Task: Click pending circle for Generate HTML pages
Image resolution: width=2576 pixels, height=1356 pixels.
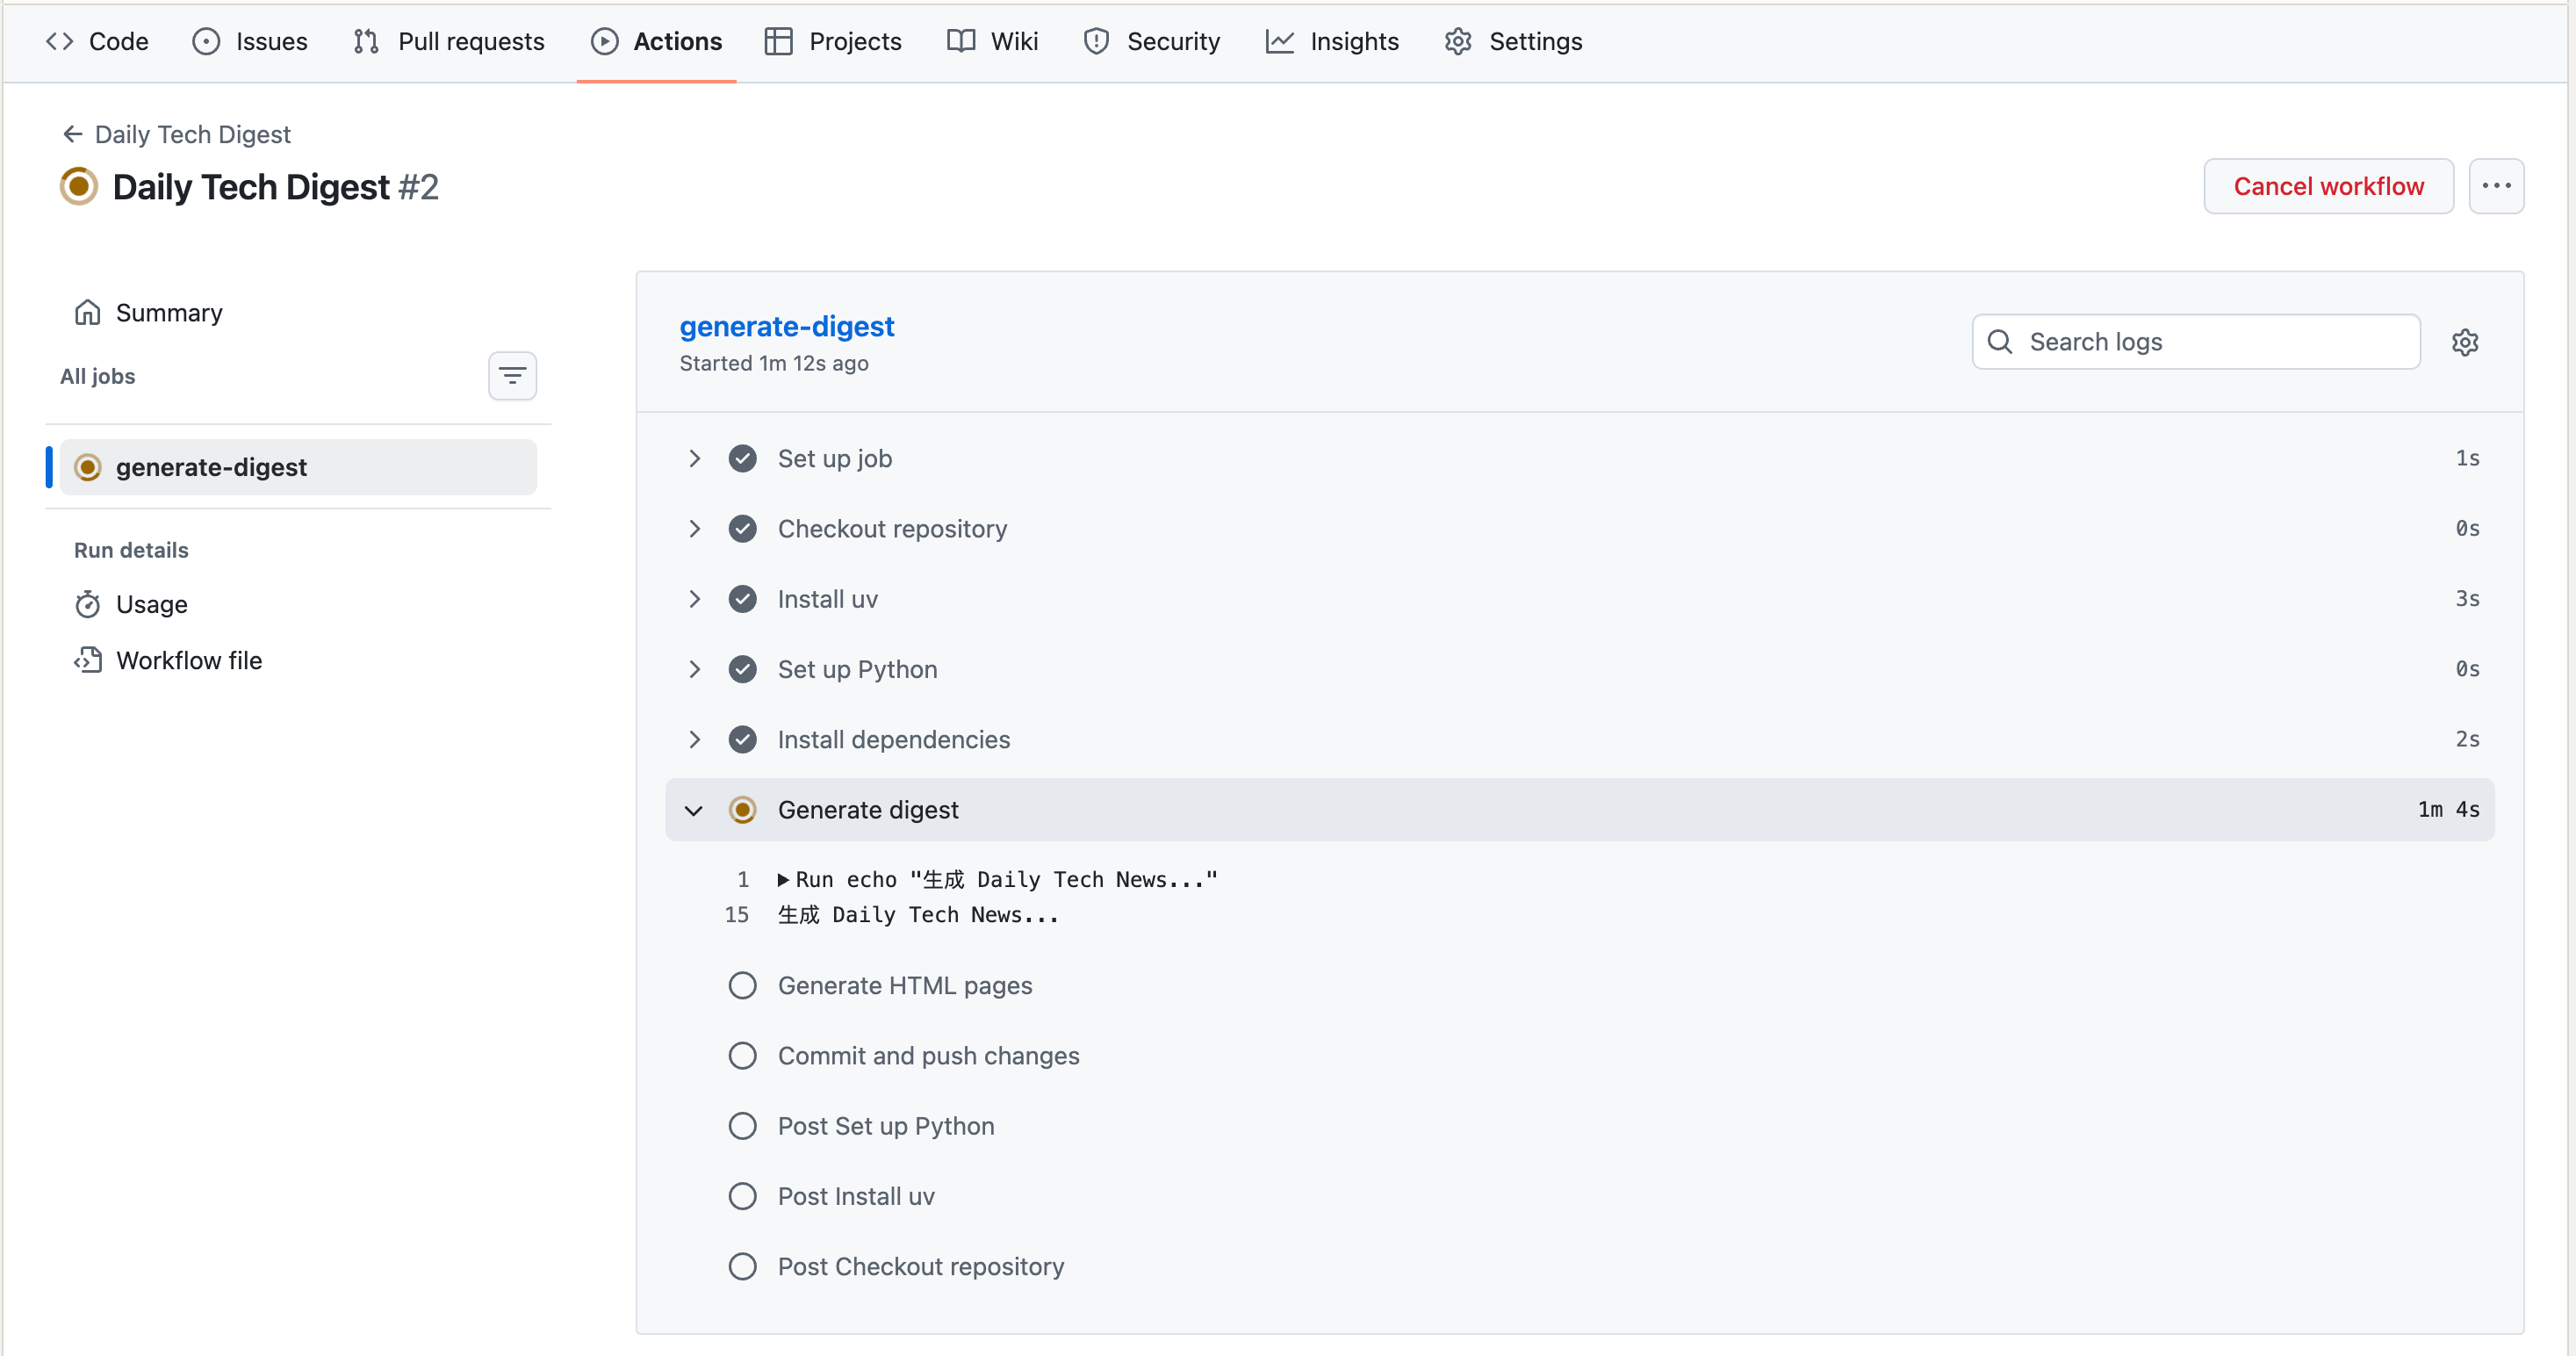Action: click(742, 985)
